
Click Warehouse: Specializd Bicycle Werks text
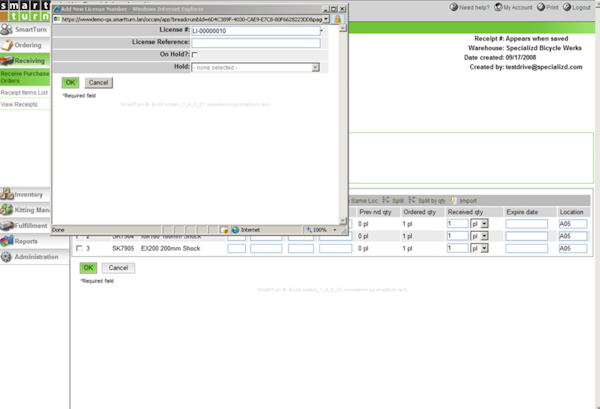coord(525,48)
